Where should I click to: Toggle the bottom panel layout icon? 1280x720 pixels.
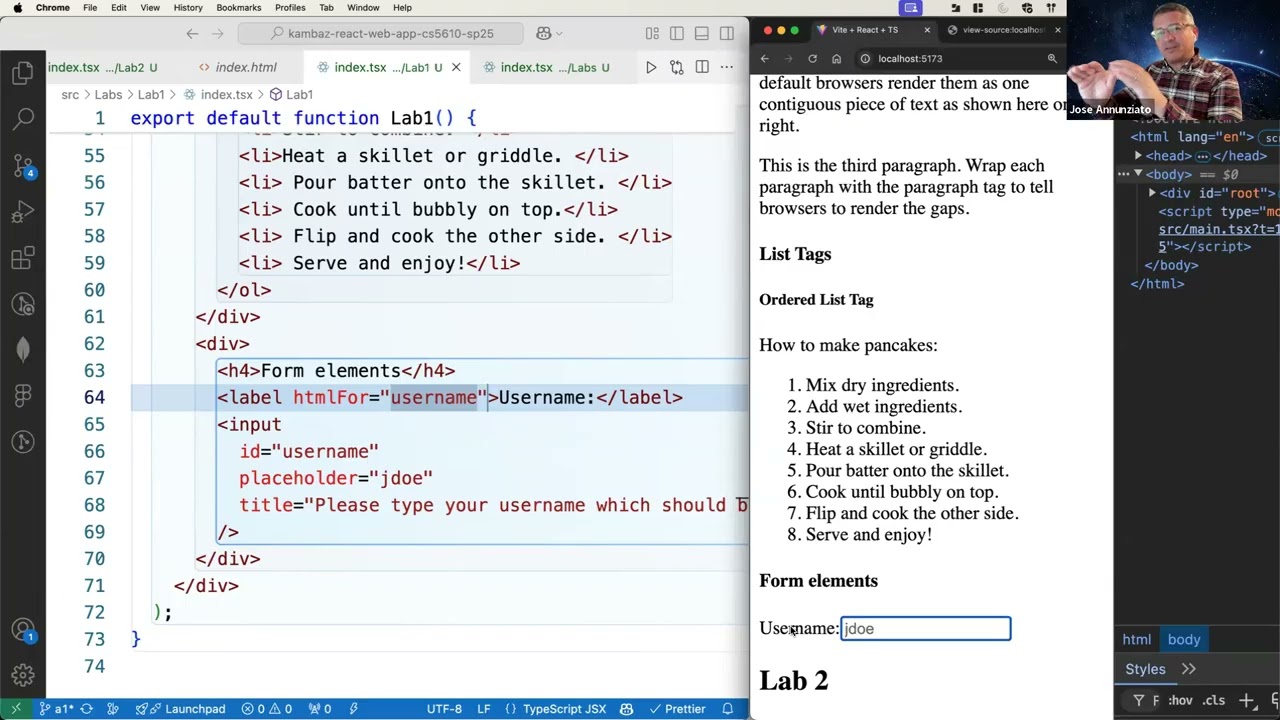pyautogui.click(x=702, y=33)
